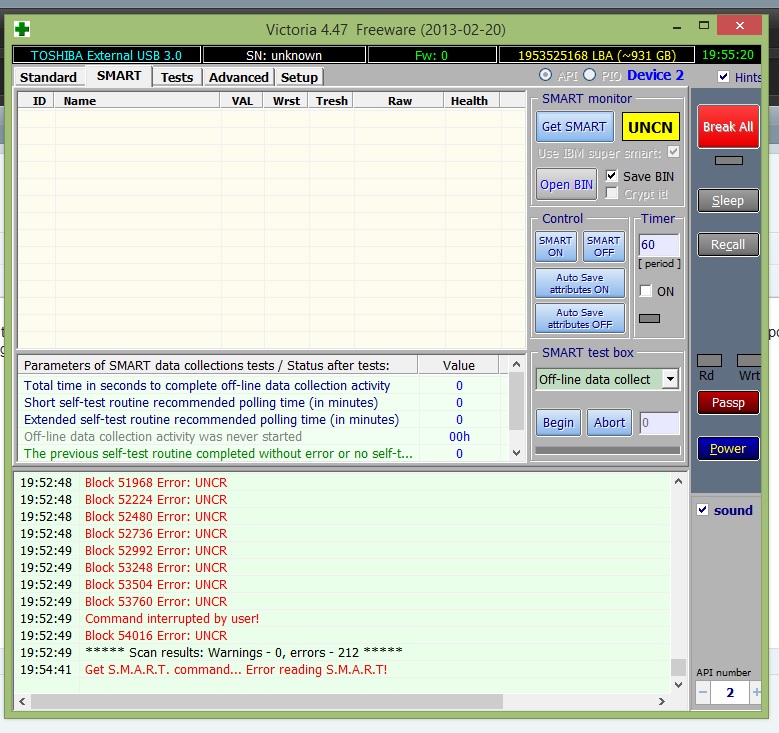This screenshot has width=779, height=733.
Task: Turn SMART ON in Control panel
Action: click(x=555, y=246)
